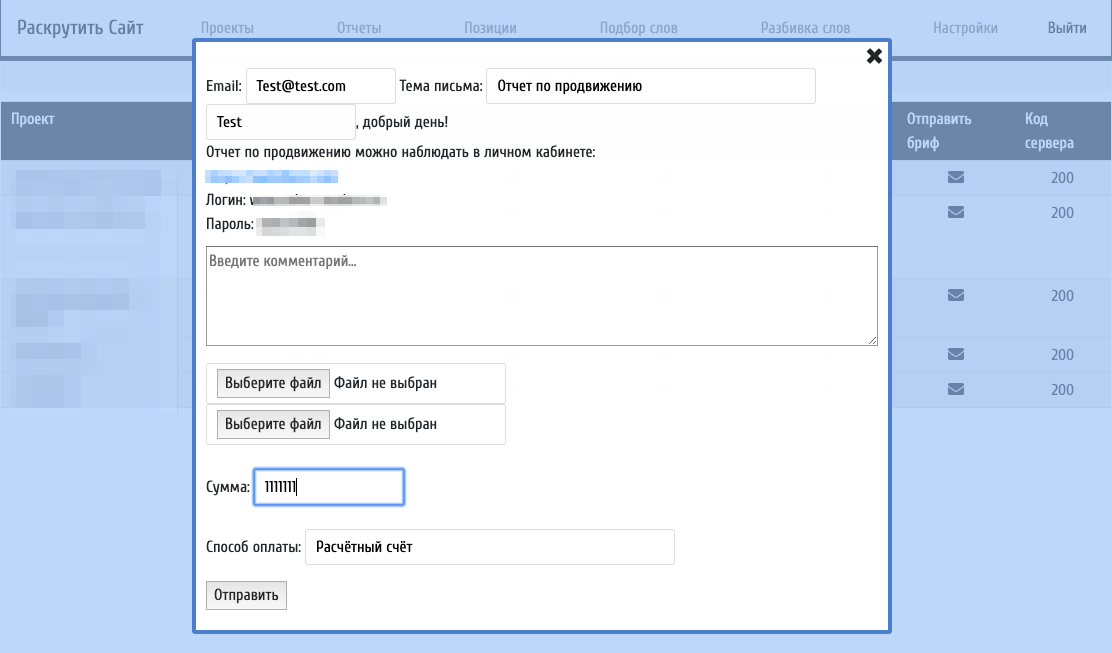Open Настройки in the top navigation
1112x653 pixels.
965,28
